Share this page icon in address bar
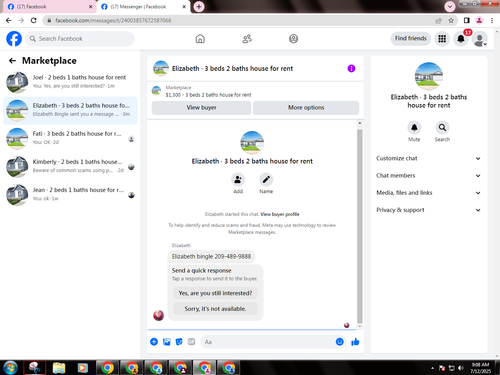Viewport: 500px width, 375px height. coord(439,20)
